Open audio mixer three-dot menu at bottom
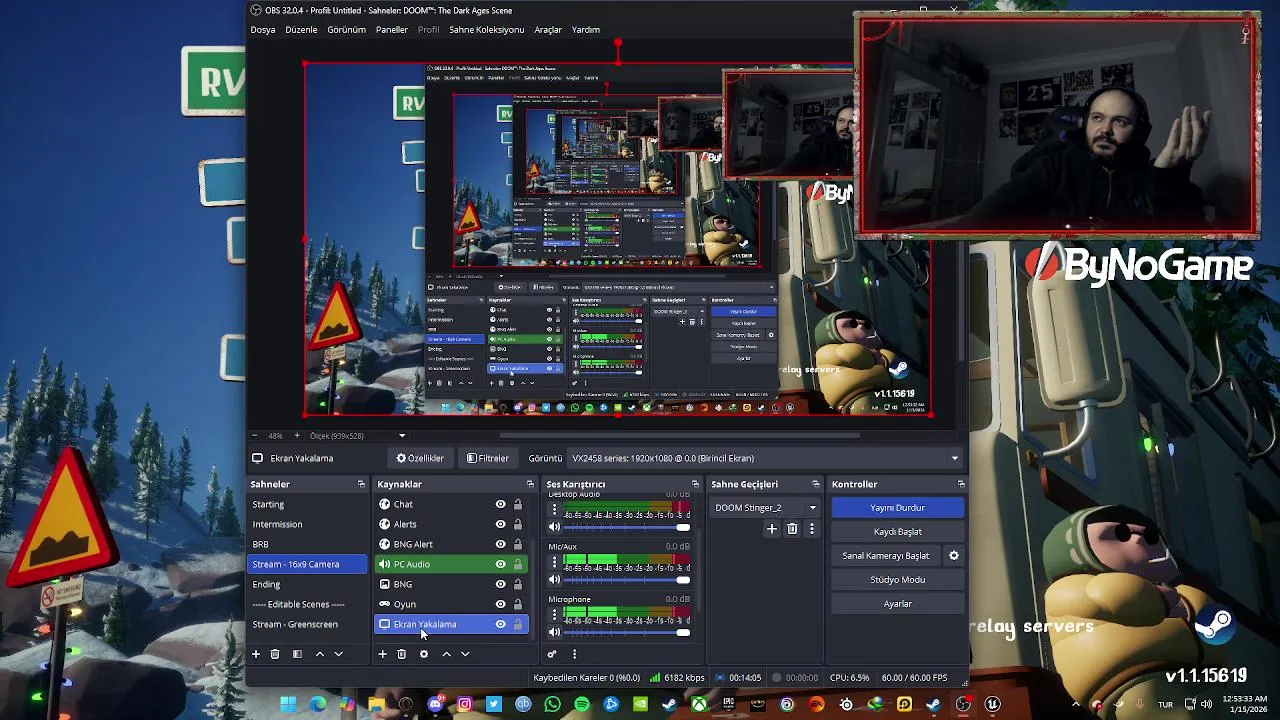Screen dimensions: 1280x720 pyautogui.click(x=574, y=654)
